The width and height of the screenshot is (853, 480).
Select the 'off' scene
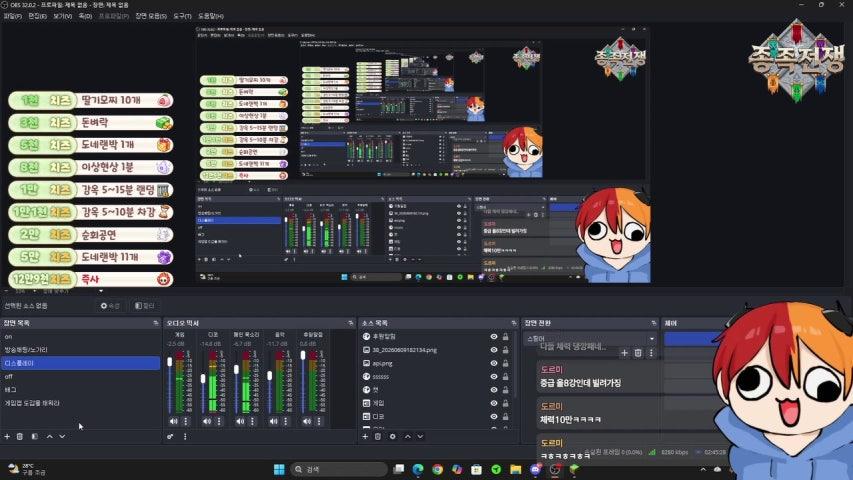pyautogui.click(x=81, y=377)
